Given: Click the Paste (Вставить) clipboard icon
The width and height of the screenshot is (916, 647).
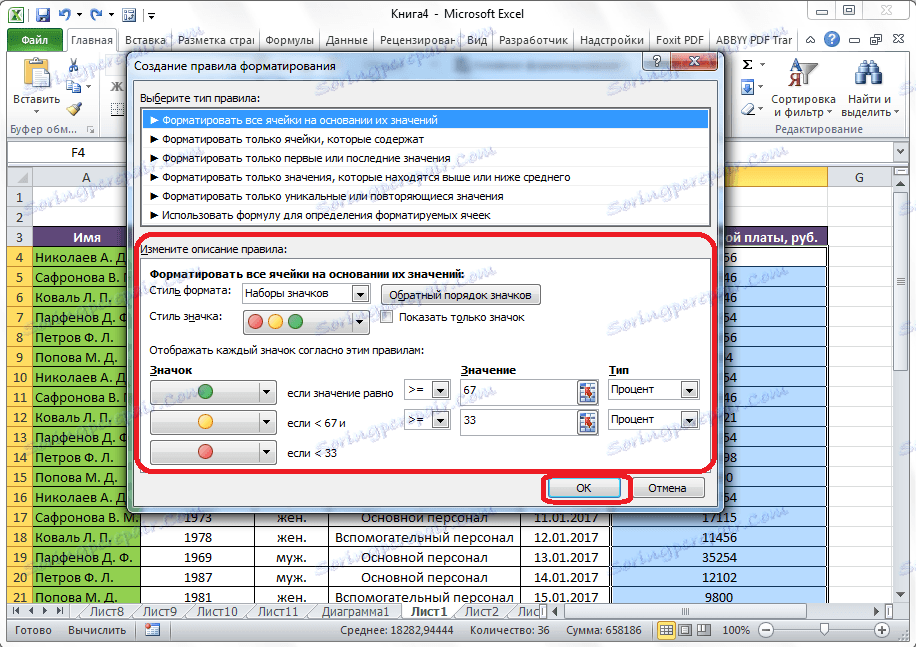Looking at the screenshot, I should pyautogui.click(x=36, y=75).
